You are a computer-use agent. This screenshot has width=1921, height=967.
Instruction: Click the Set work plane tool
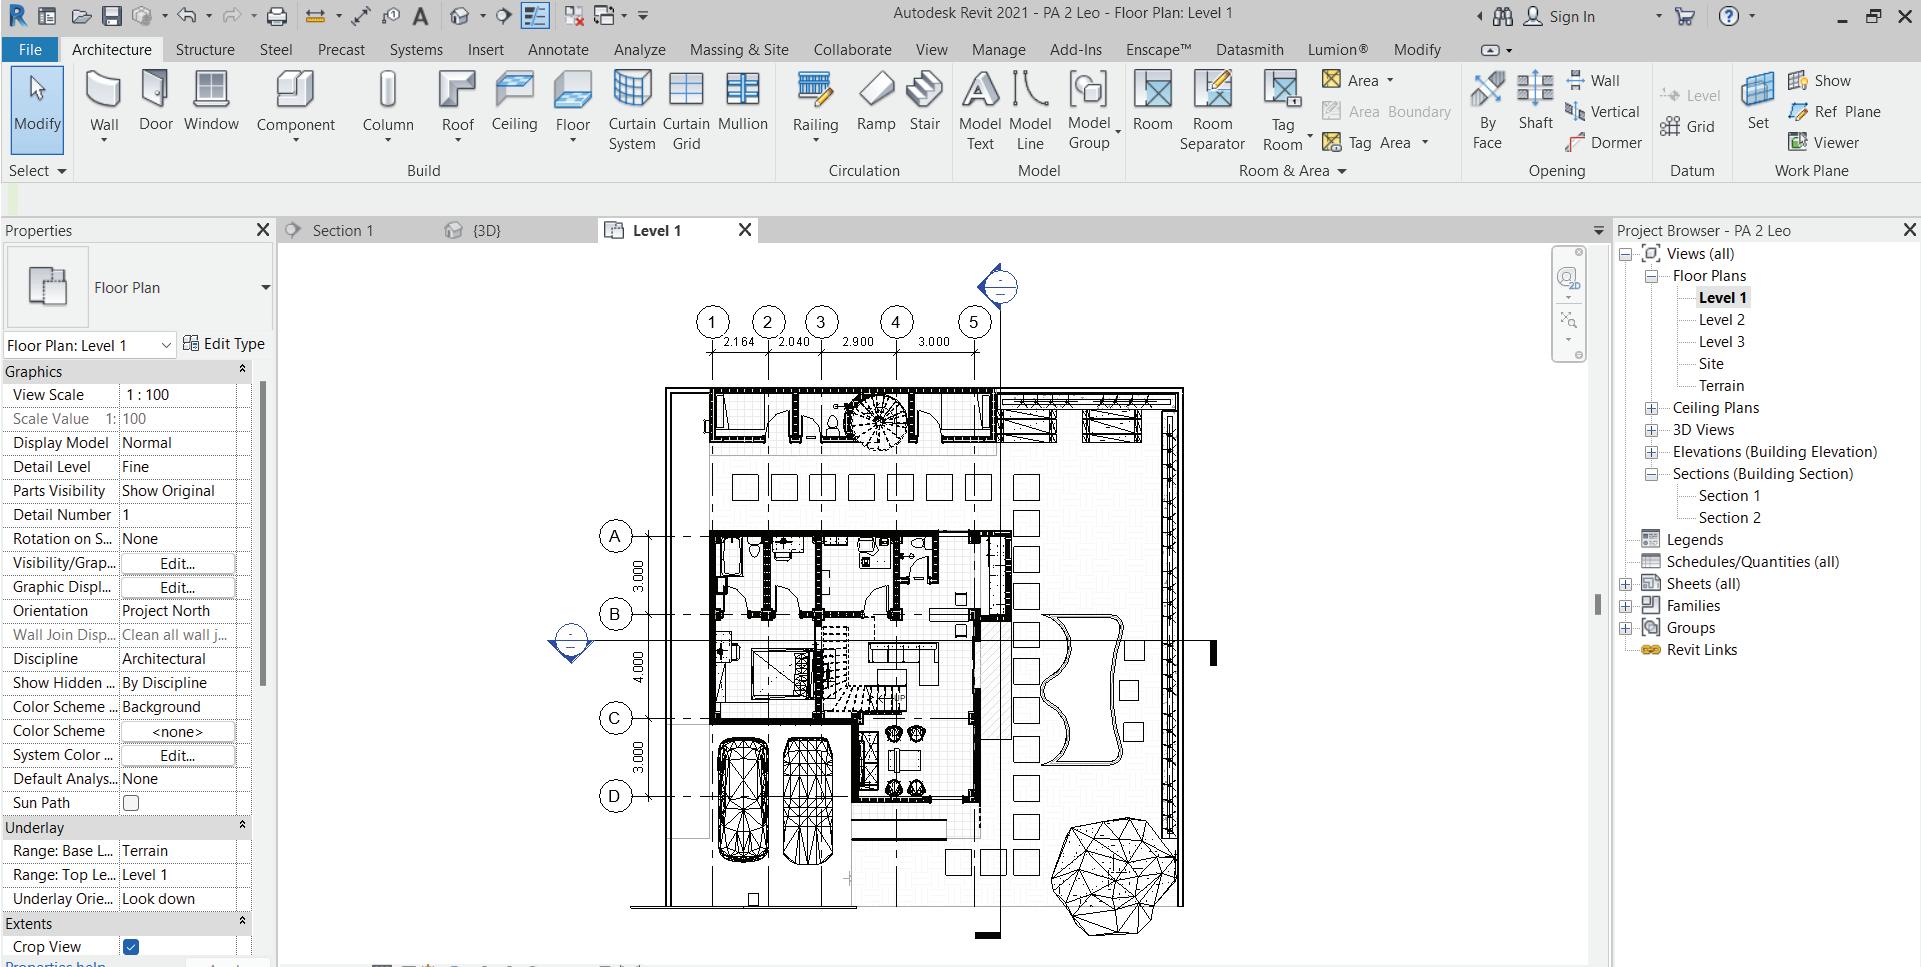pos(1757,103)
